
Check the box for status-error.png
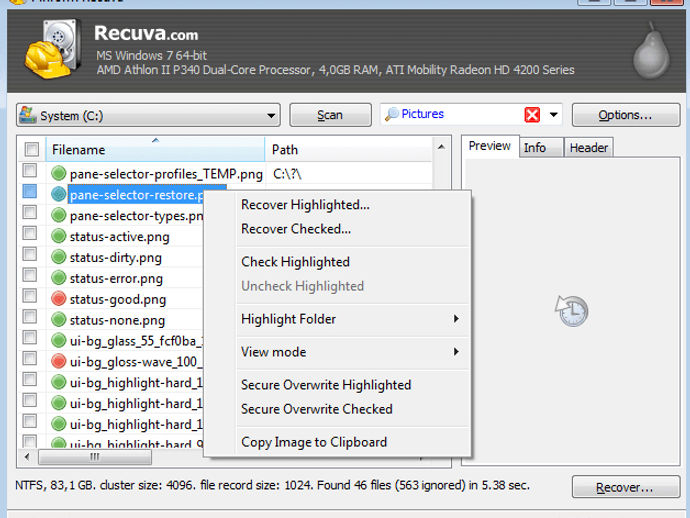30,275
